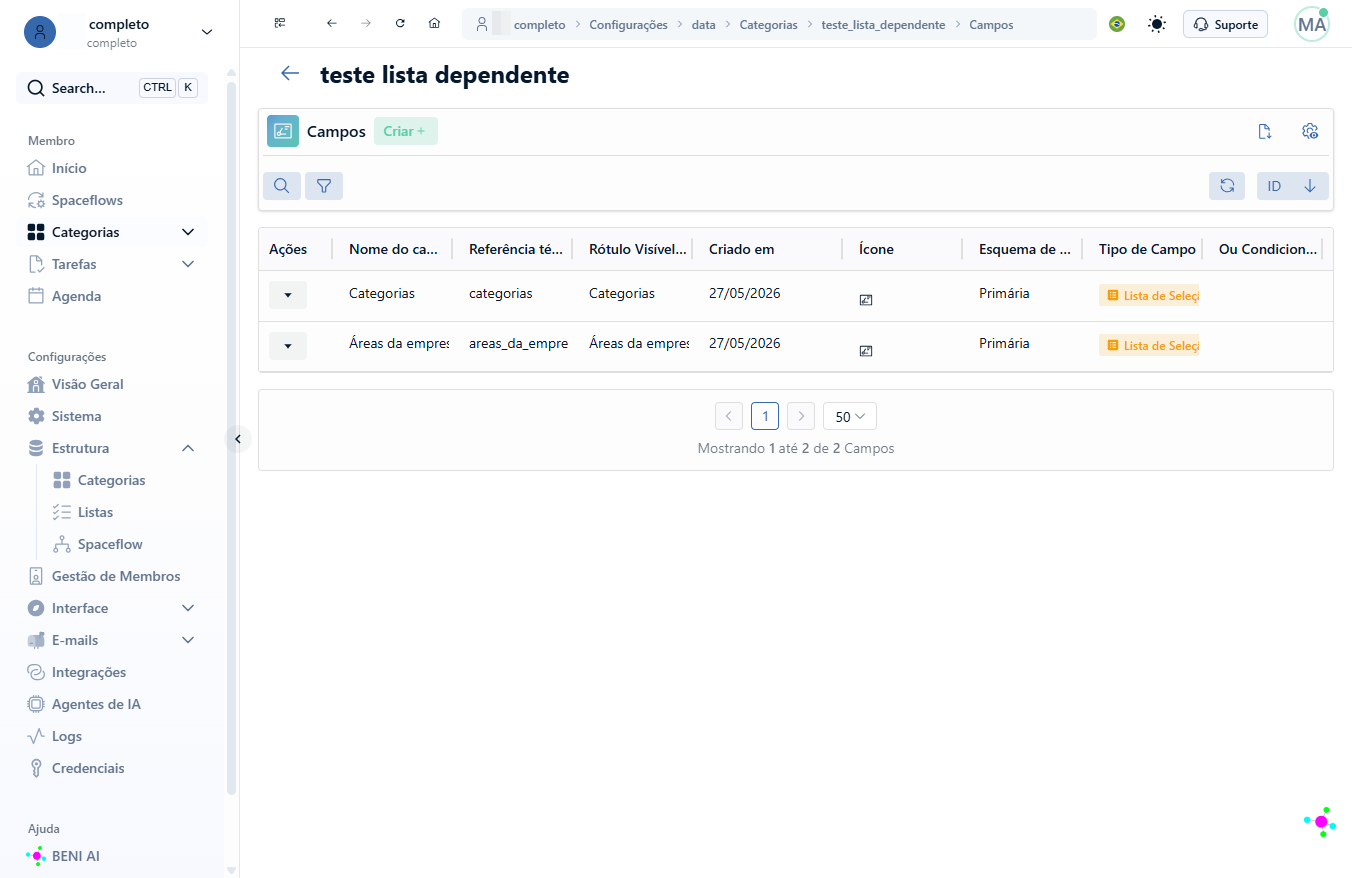
Task: Open the BENI AI floating assistant icon
Action: click(1320, 821)
